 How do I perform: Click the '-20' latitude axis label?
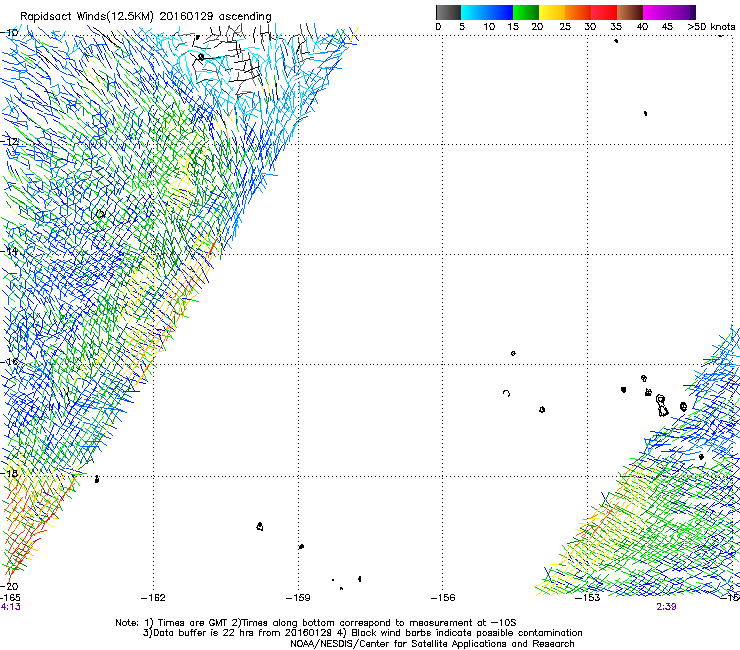point(9,586)
